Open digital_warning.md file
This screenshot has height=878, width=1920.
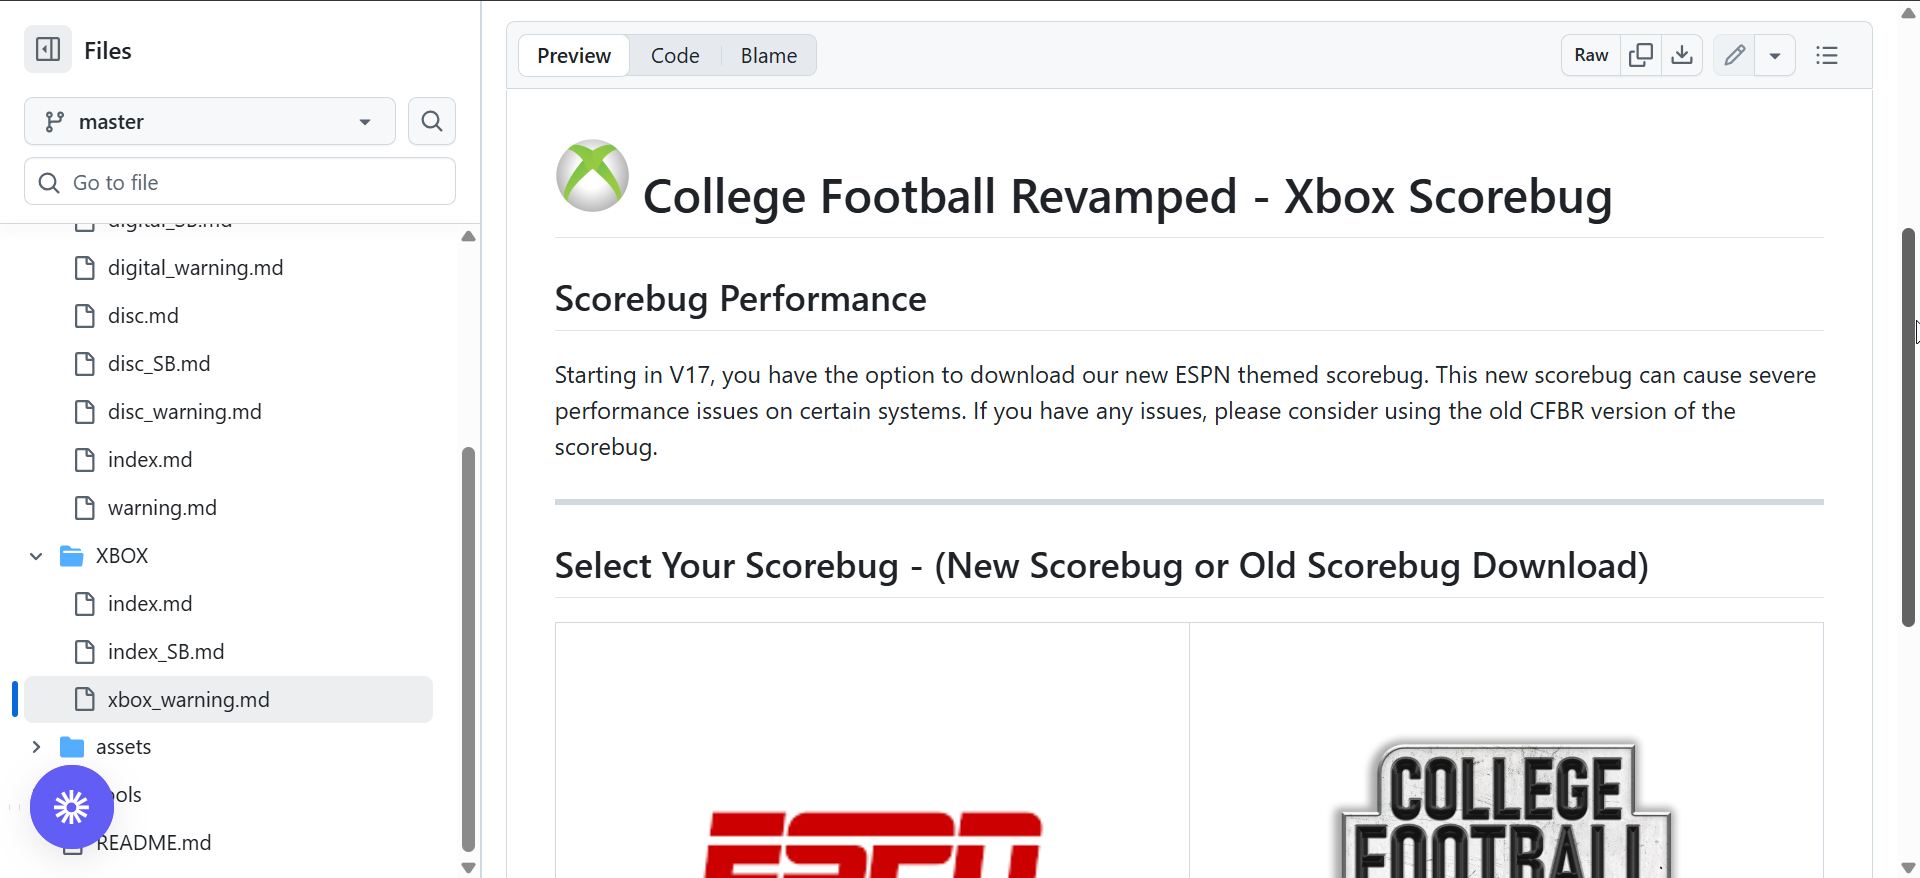pyautogui.click(x=195, y=268)
